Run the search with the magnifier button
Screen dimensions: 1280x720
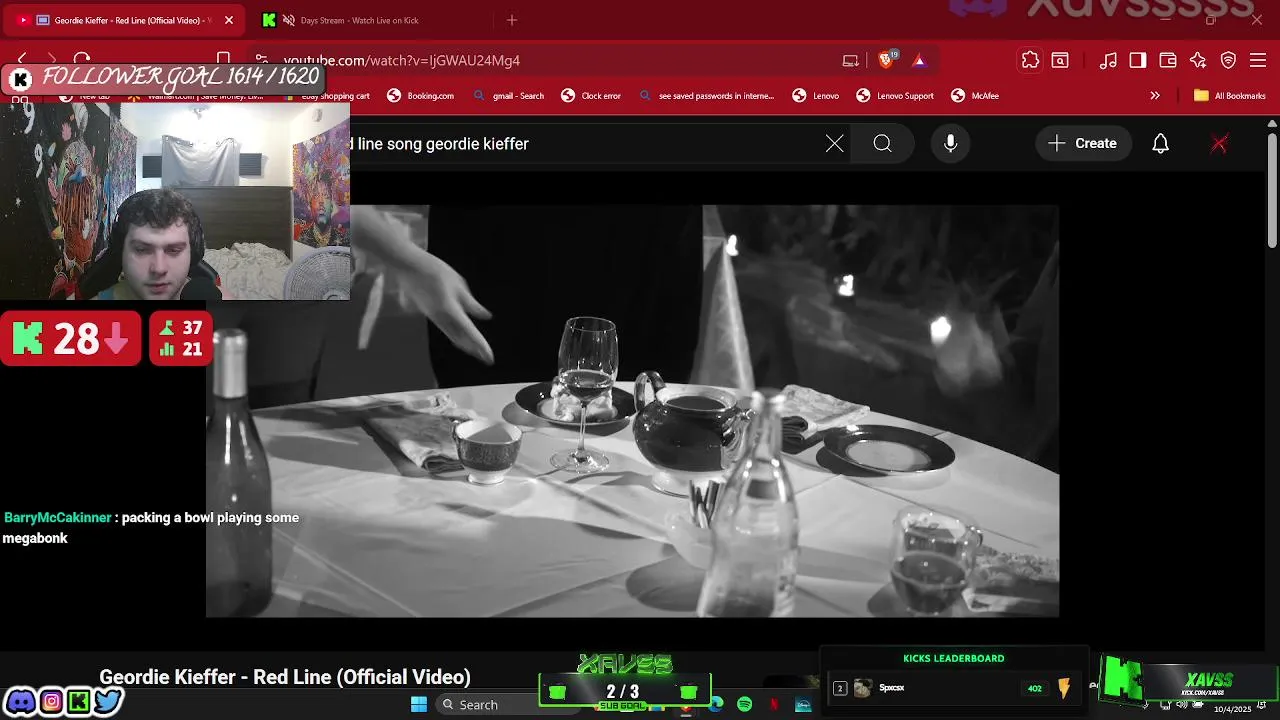tap(882, 144)
